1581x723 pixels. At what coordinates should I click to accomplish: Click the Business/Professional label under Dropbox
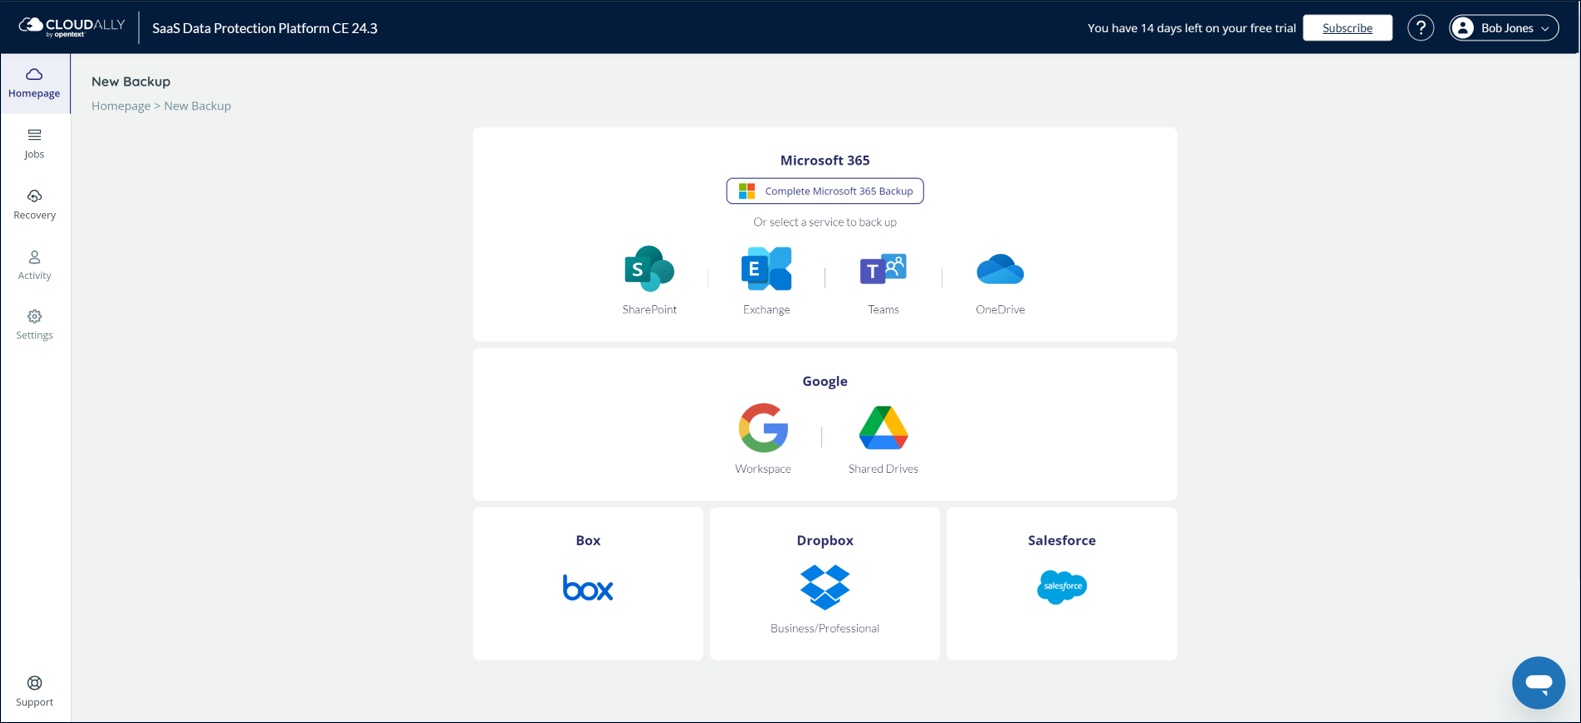click(825, 628)
